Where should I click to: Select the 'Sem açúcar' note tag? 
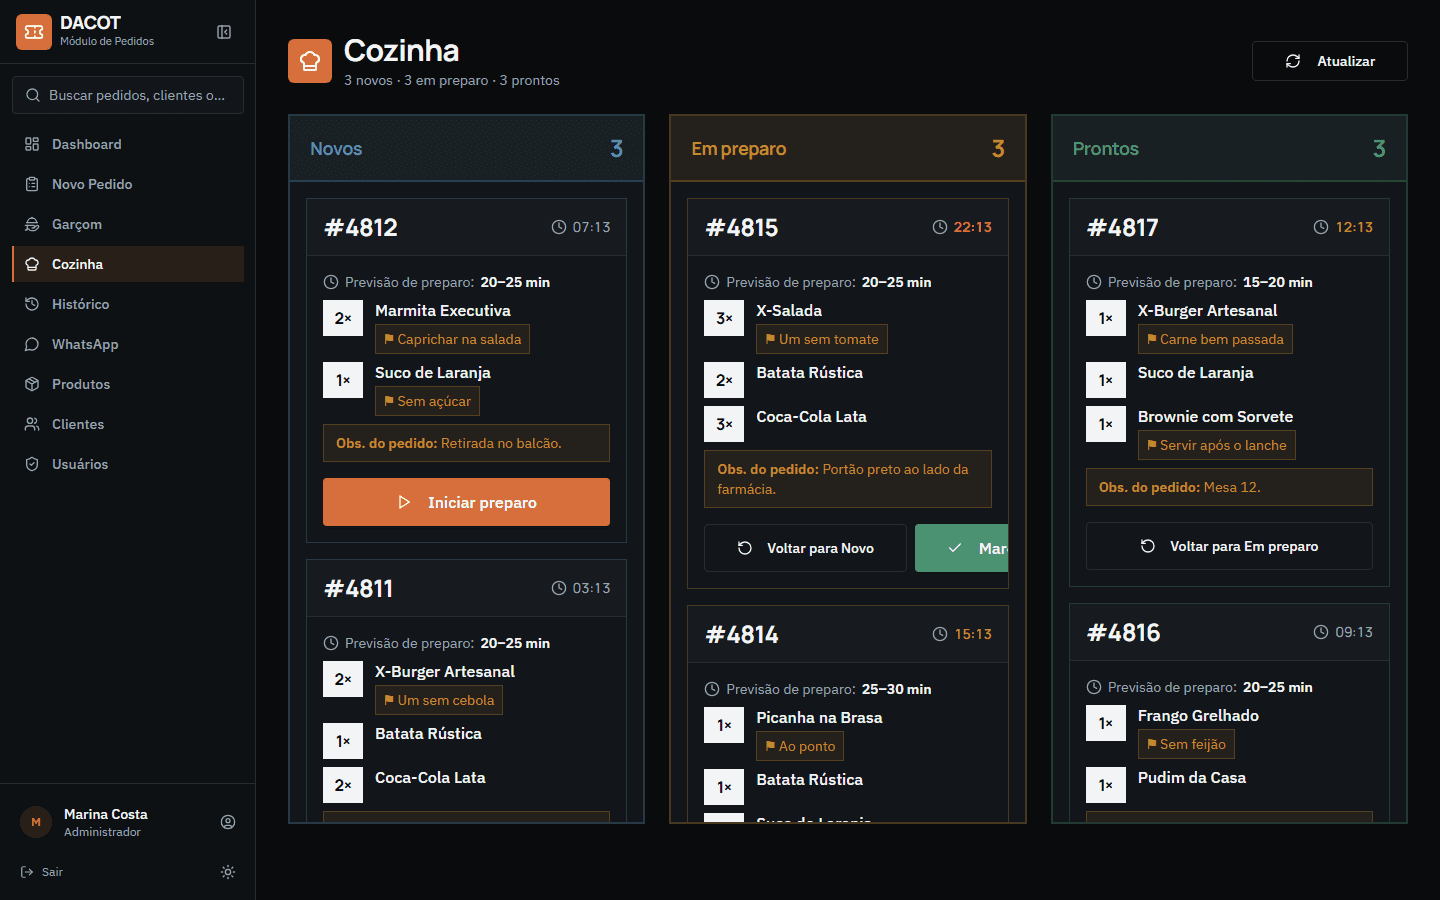click(427, 401)
